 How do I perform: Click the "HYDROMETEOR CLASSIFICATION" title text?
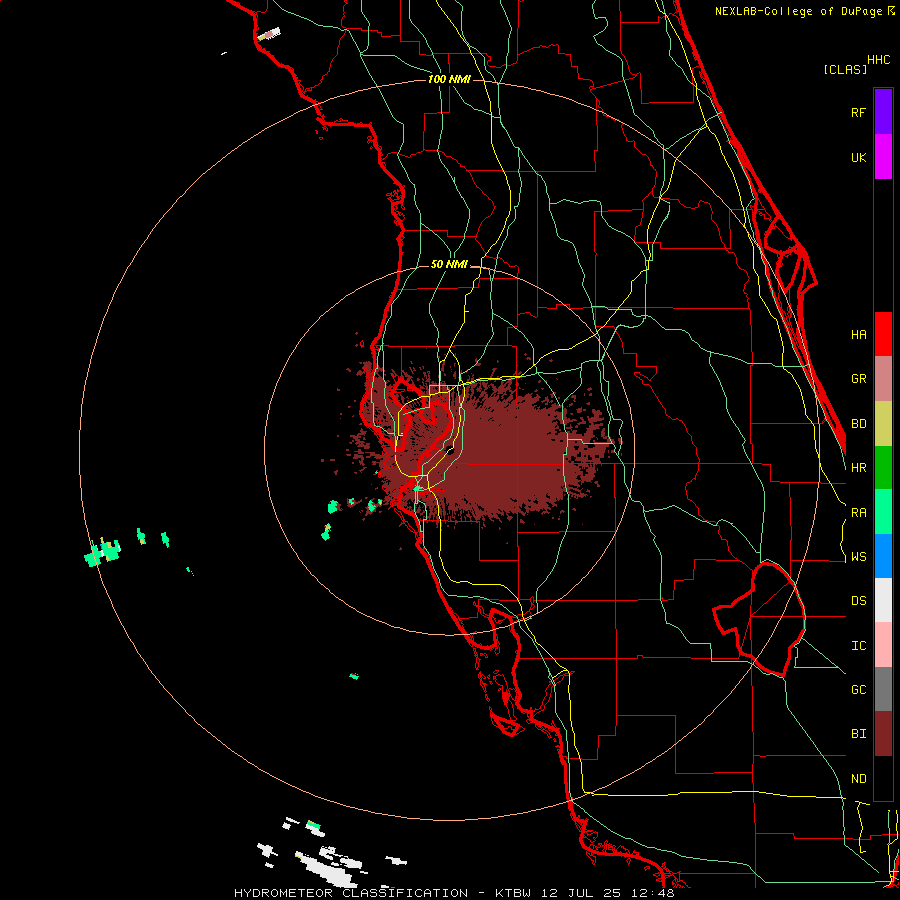351,893
